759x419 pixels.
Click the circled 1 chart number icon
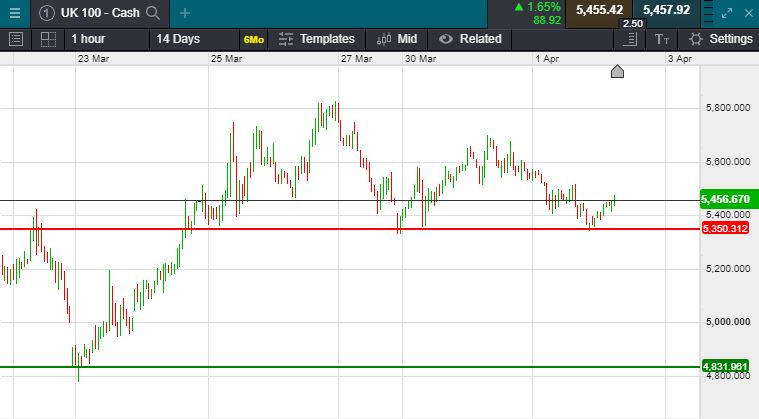click(46, 13)
